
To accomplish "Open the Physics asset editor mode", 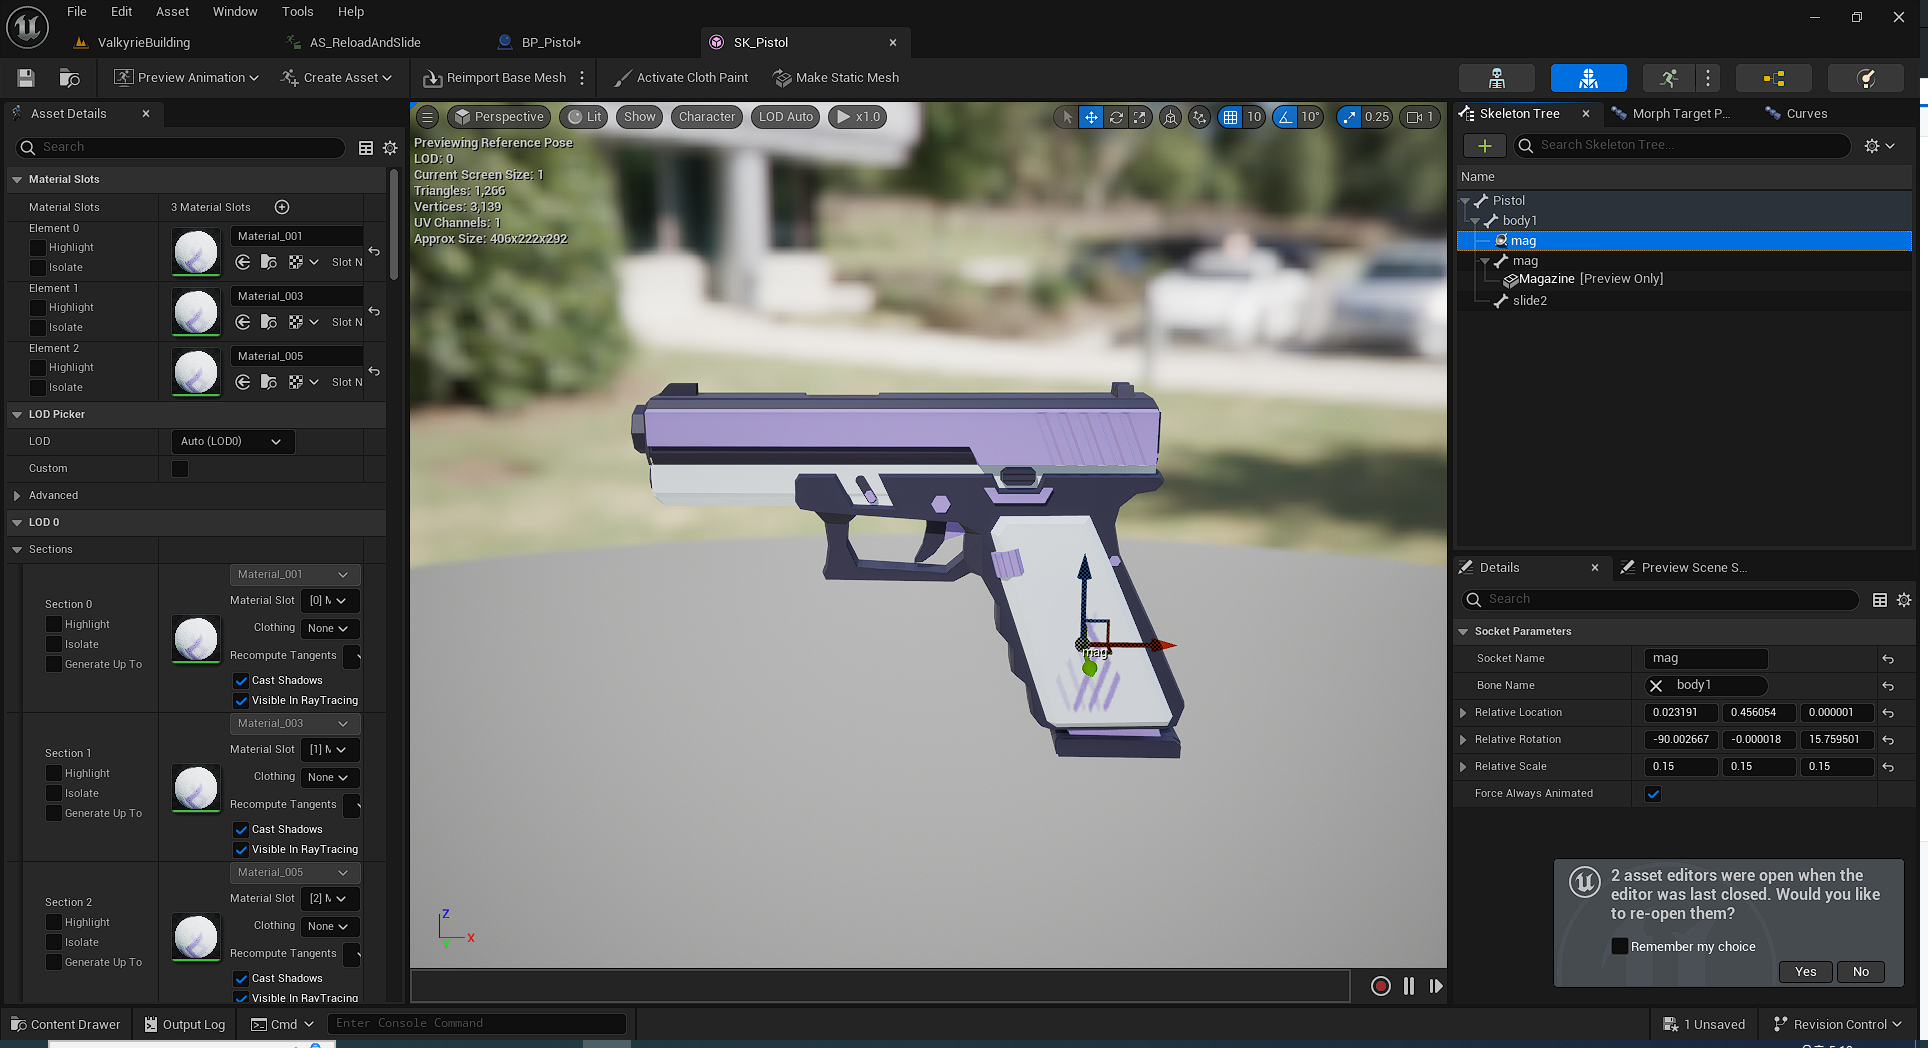I will [1866, 78].
